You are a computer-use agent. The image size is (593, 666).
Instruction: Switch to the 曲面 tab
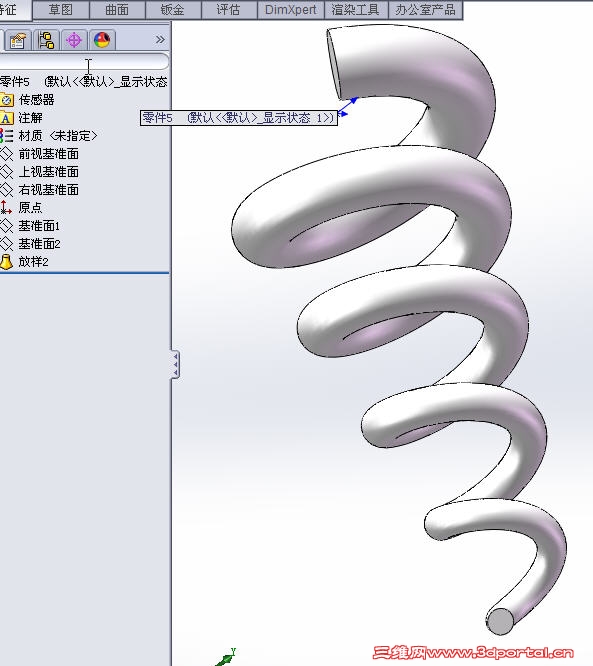pos(117,9)
